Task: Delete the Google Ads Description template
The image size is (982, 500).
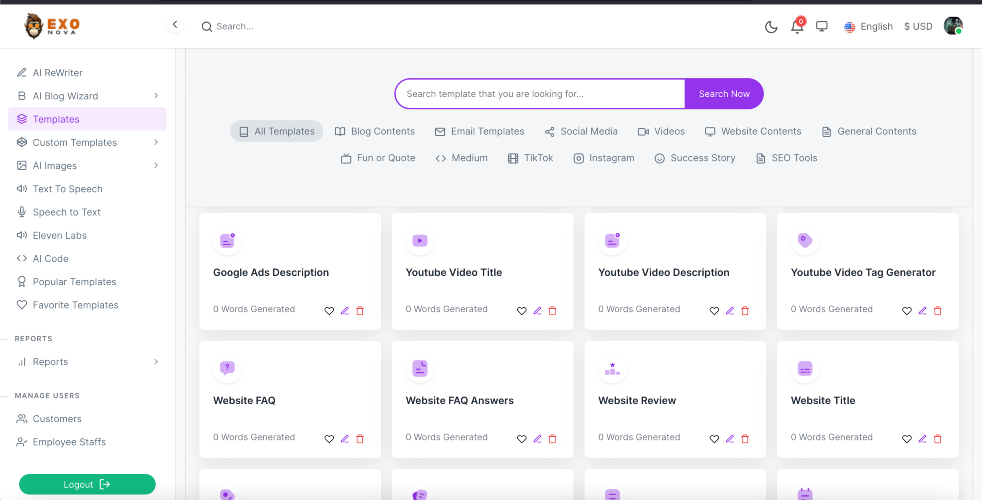Action: [x=359, y=311]
